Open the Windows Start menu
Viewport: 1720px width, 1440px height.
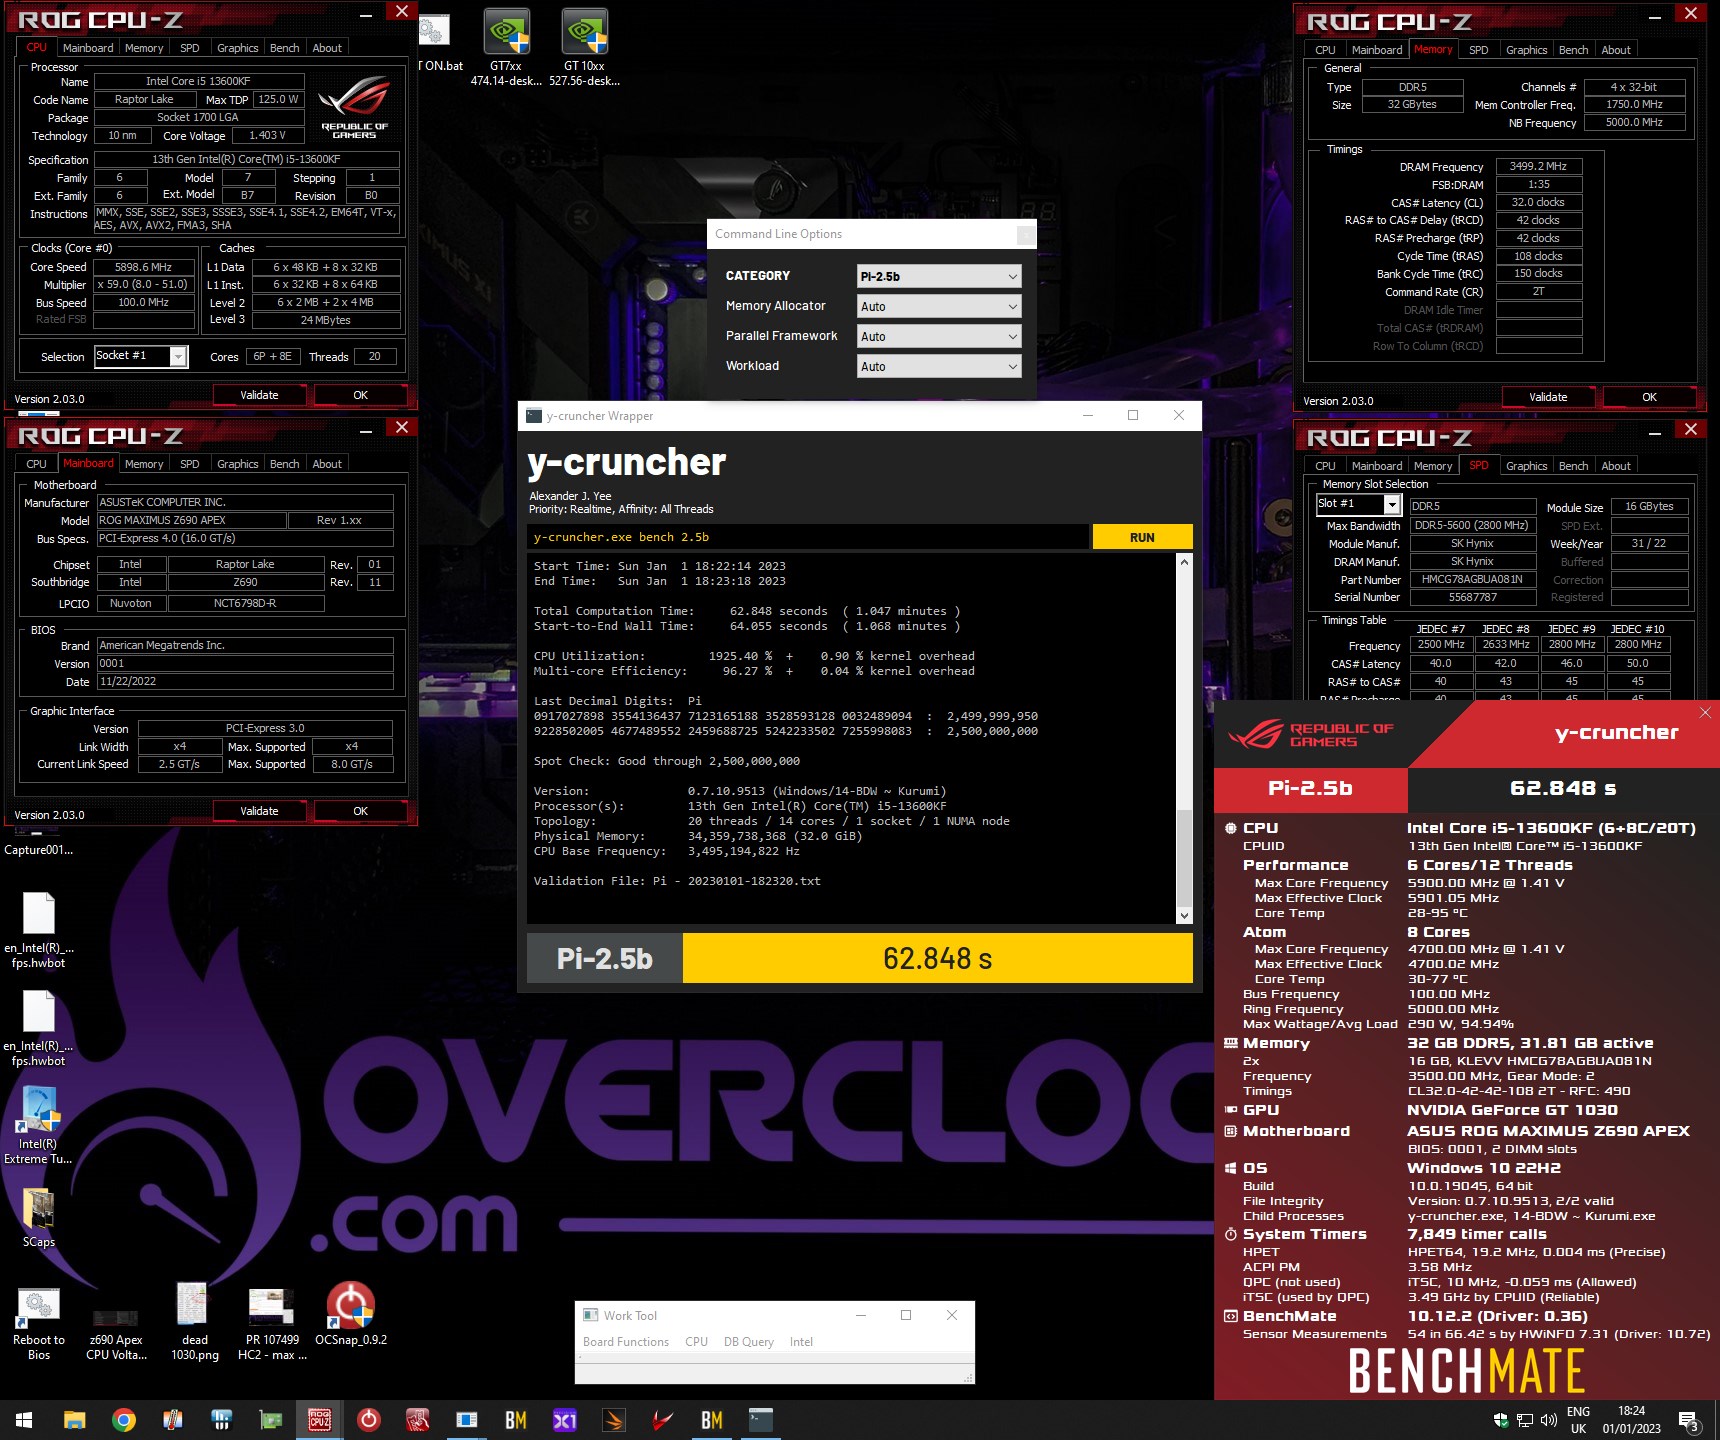click(x=24, y=1420)
